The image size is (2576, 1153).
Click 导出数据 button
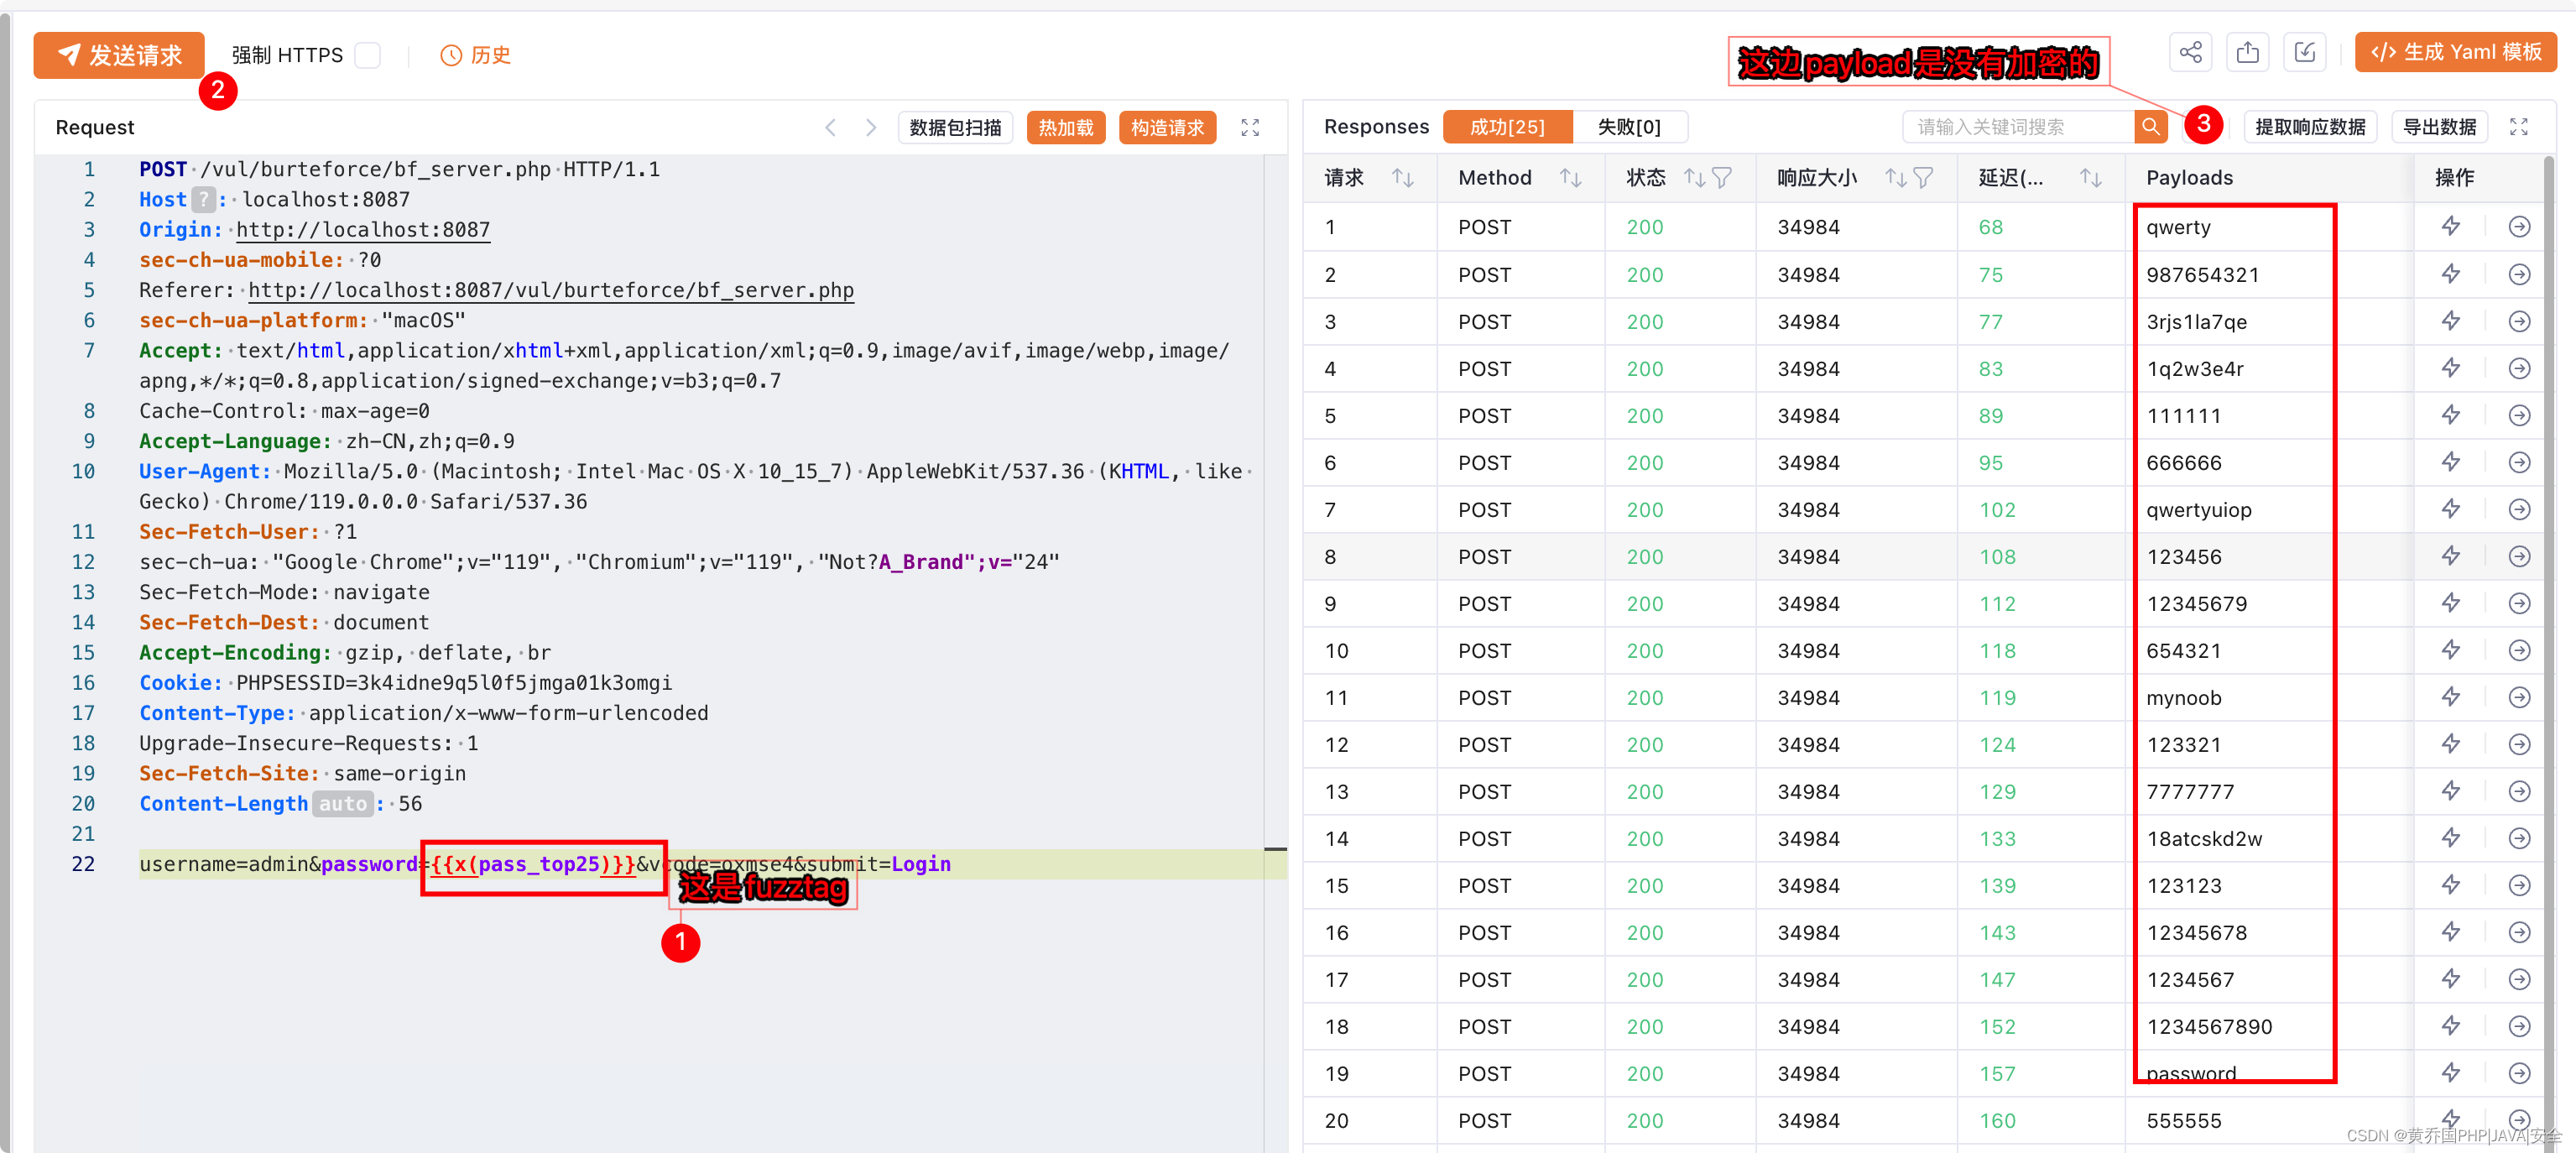pos(2439,127)
